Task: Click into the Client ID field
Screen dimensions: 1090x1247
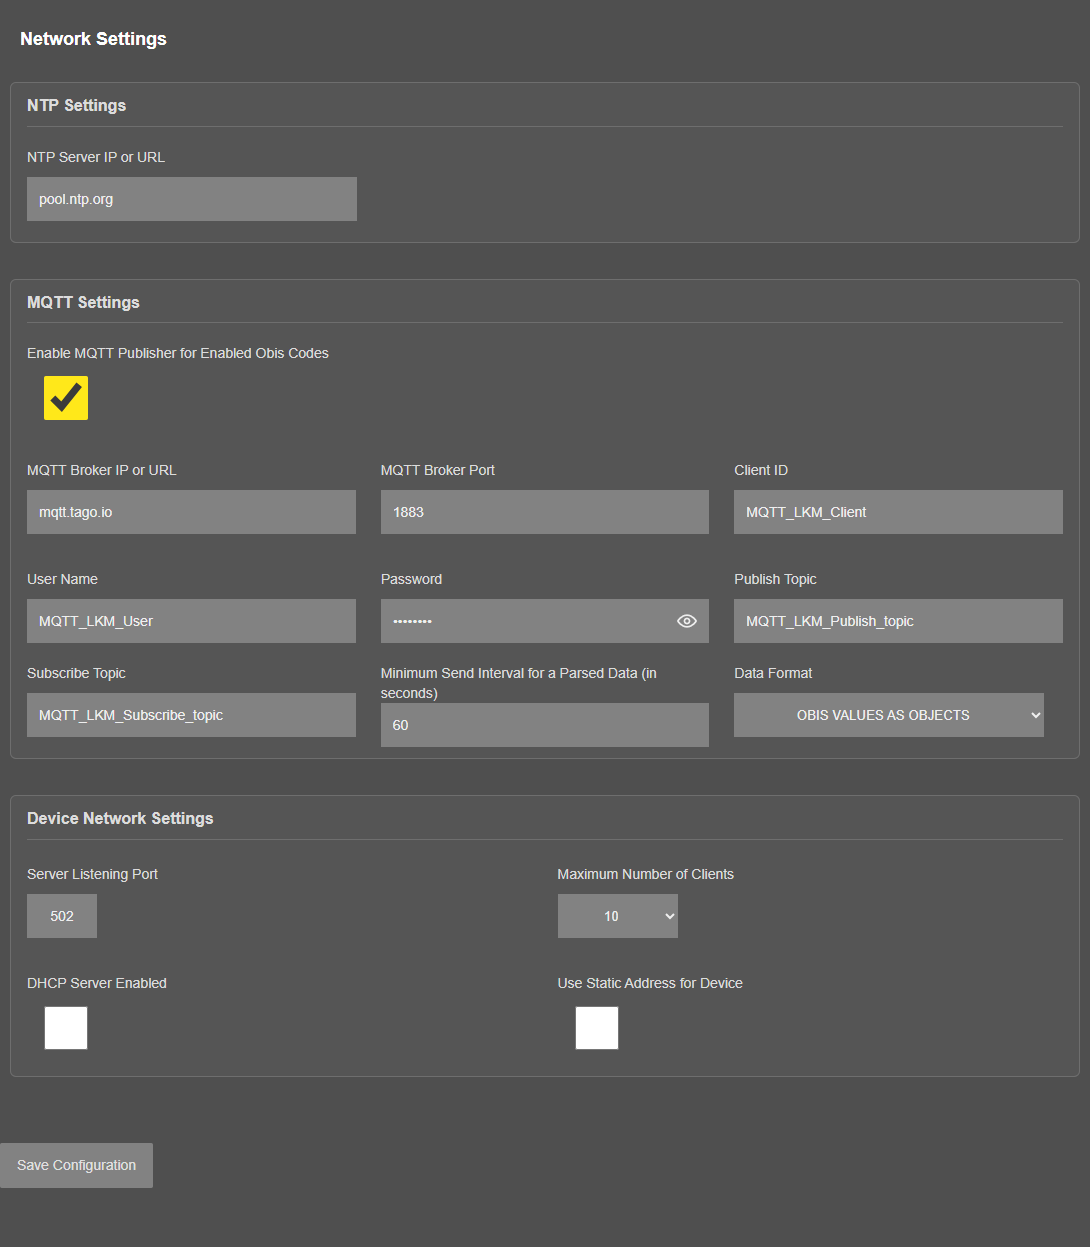Action: point(898,512)
